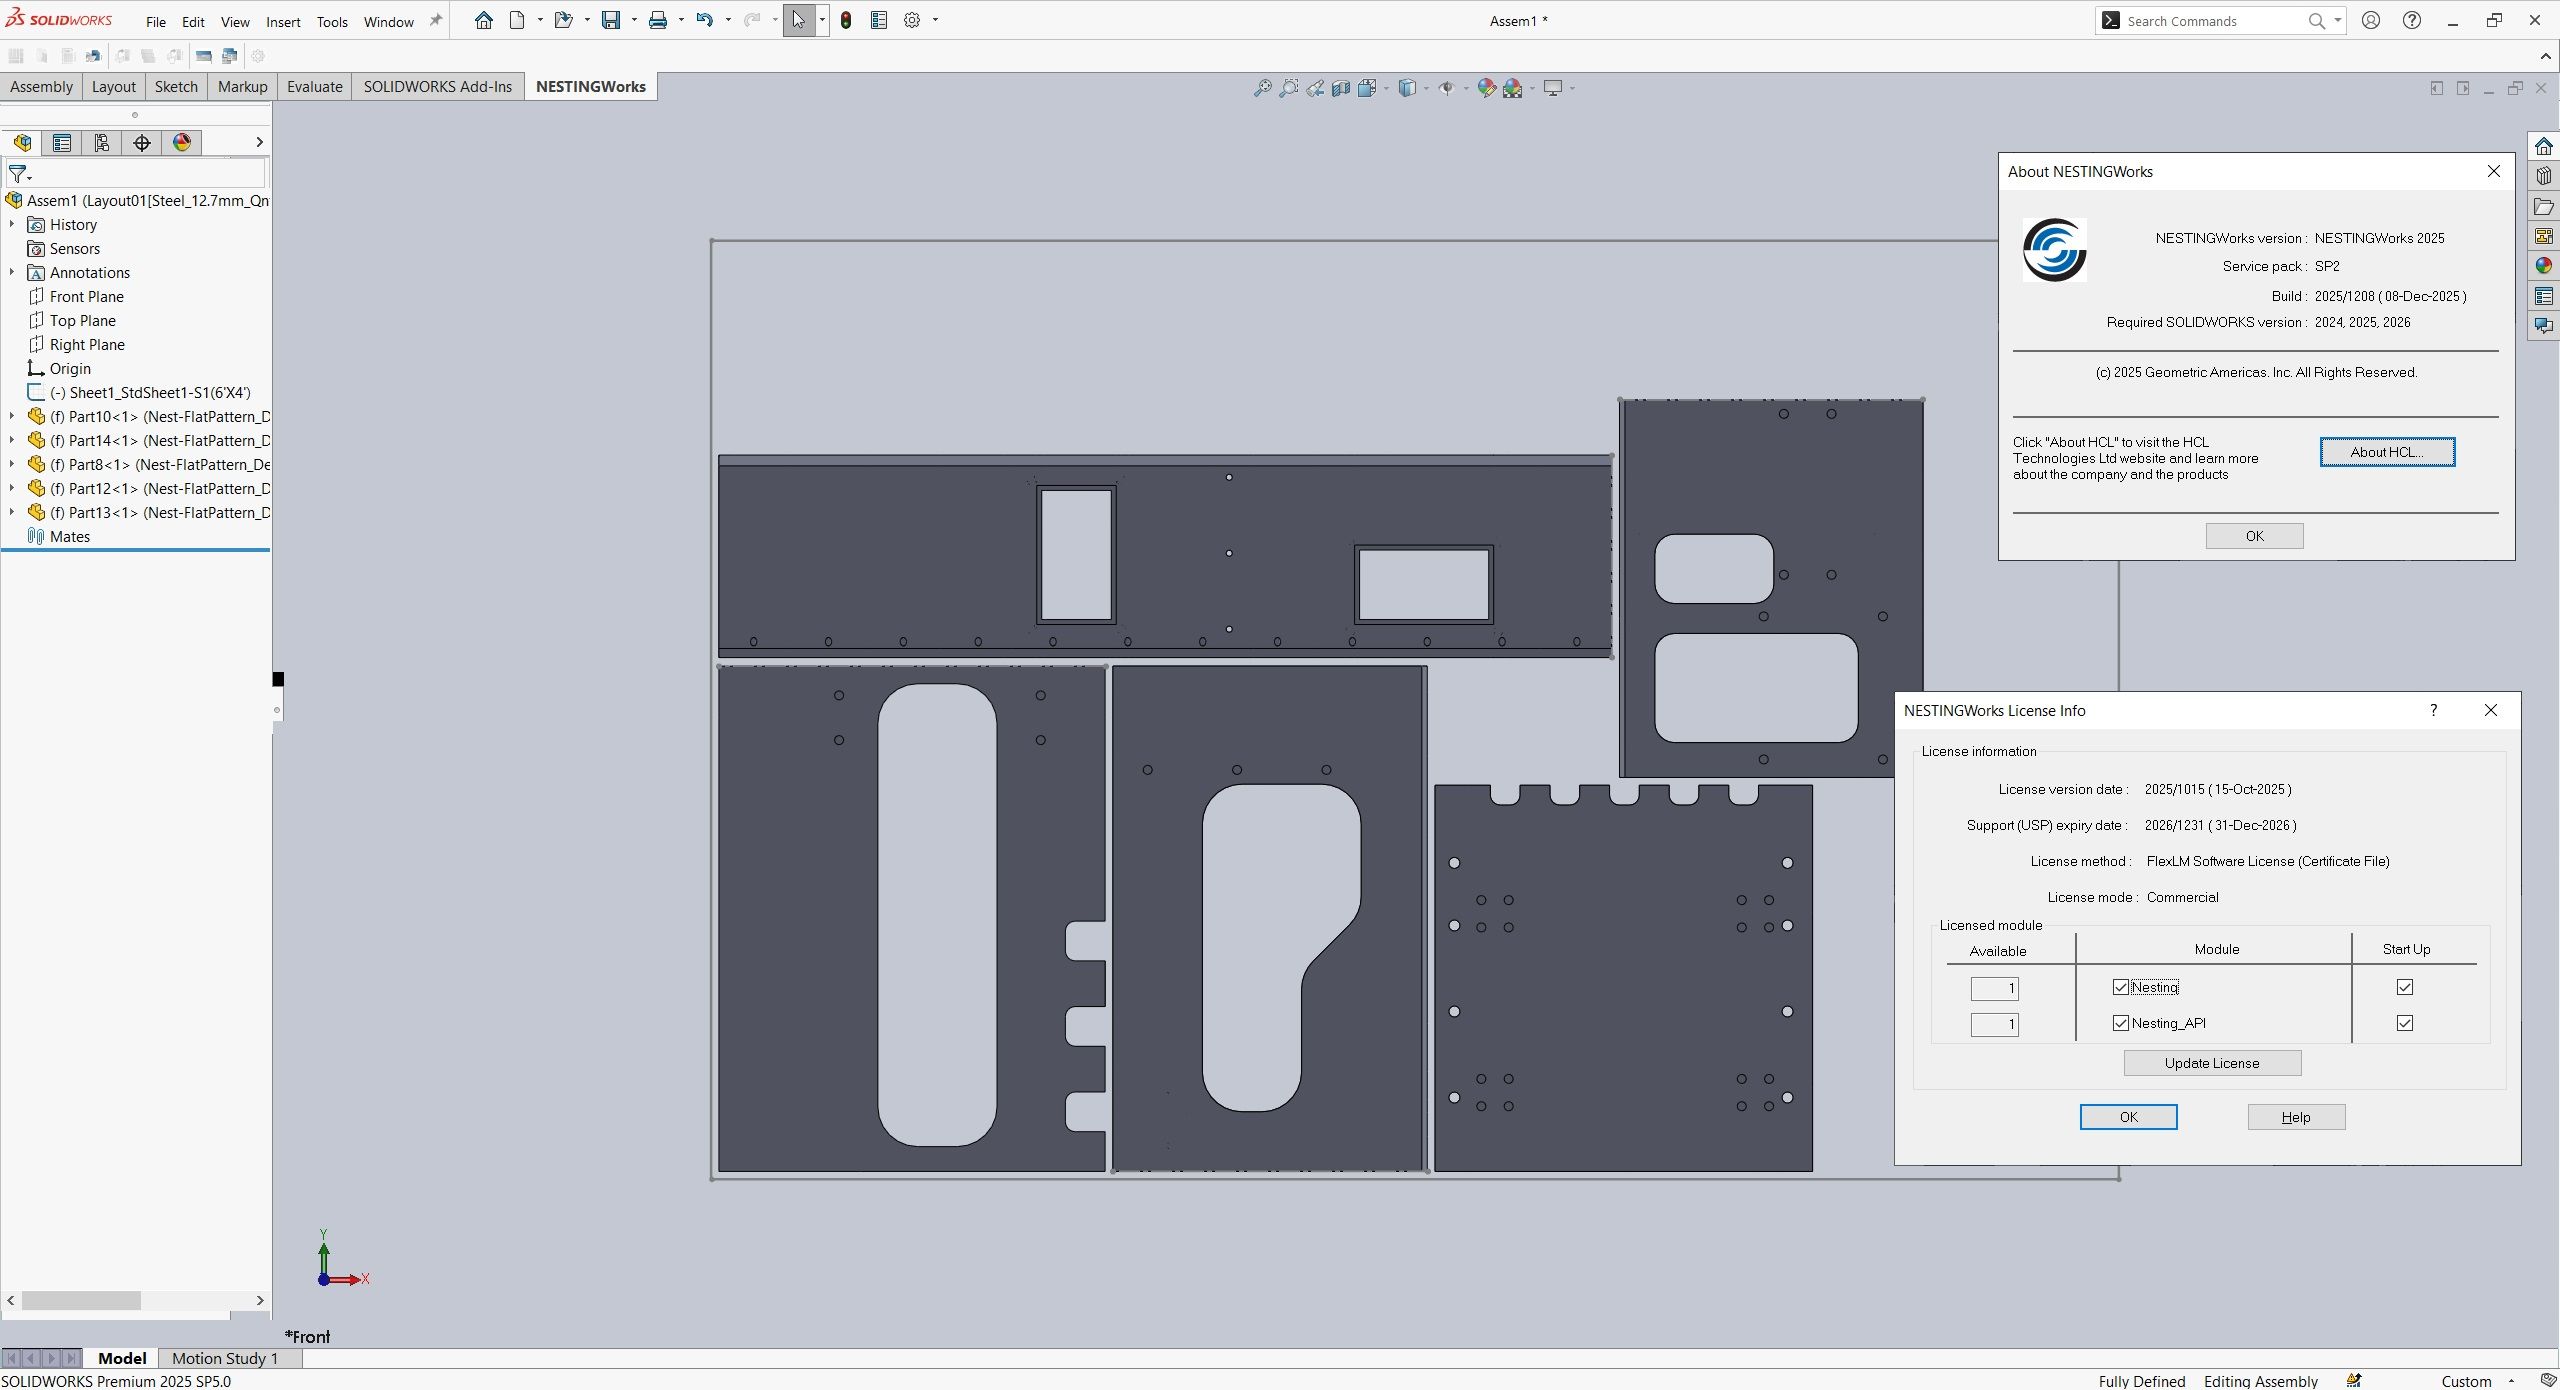
Task: Create a new document via New icon
Action: (x=517, y=20)
